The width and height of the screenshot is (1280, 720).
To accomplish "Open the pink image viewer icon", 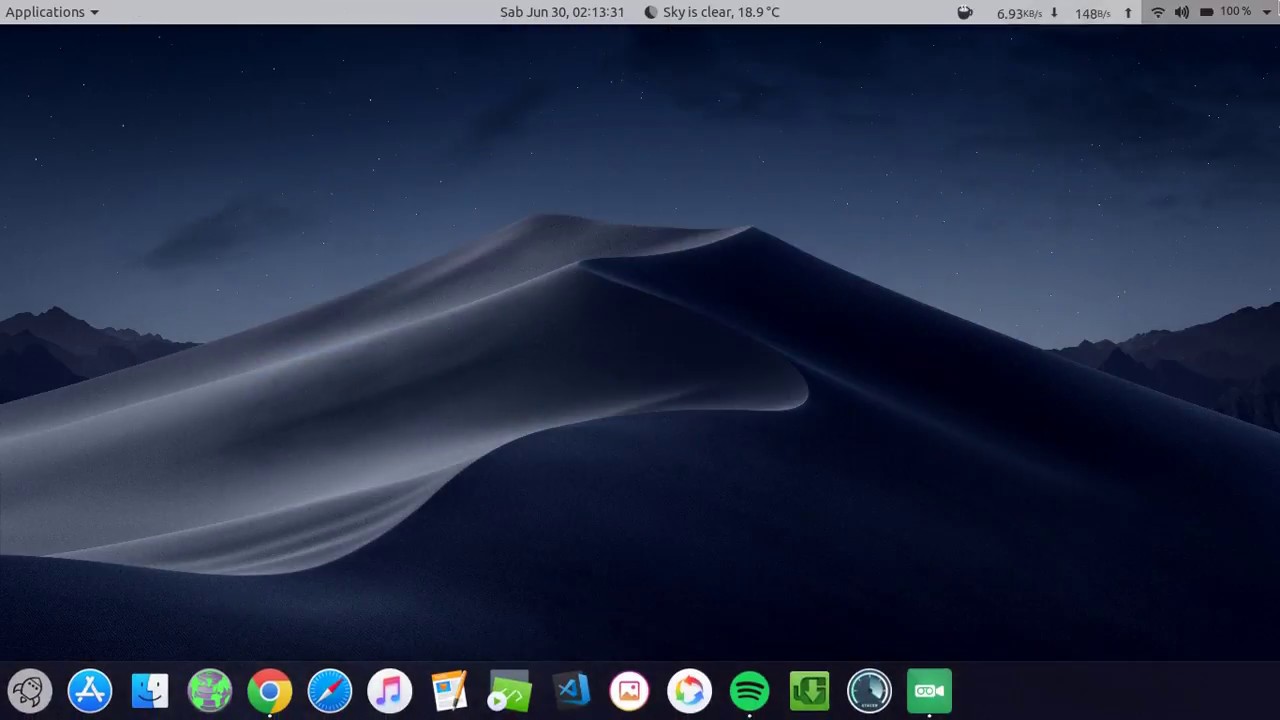I will pyautogui.click(x=630, y=691).
